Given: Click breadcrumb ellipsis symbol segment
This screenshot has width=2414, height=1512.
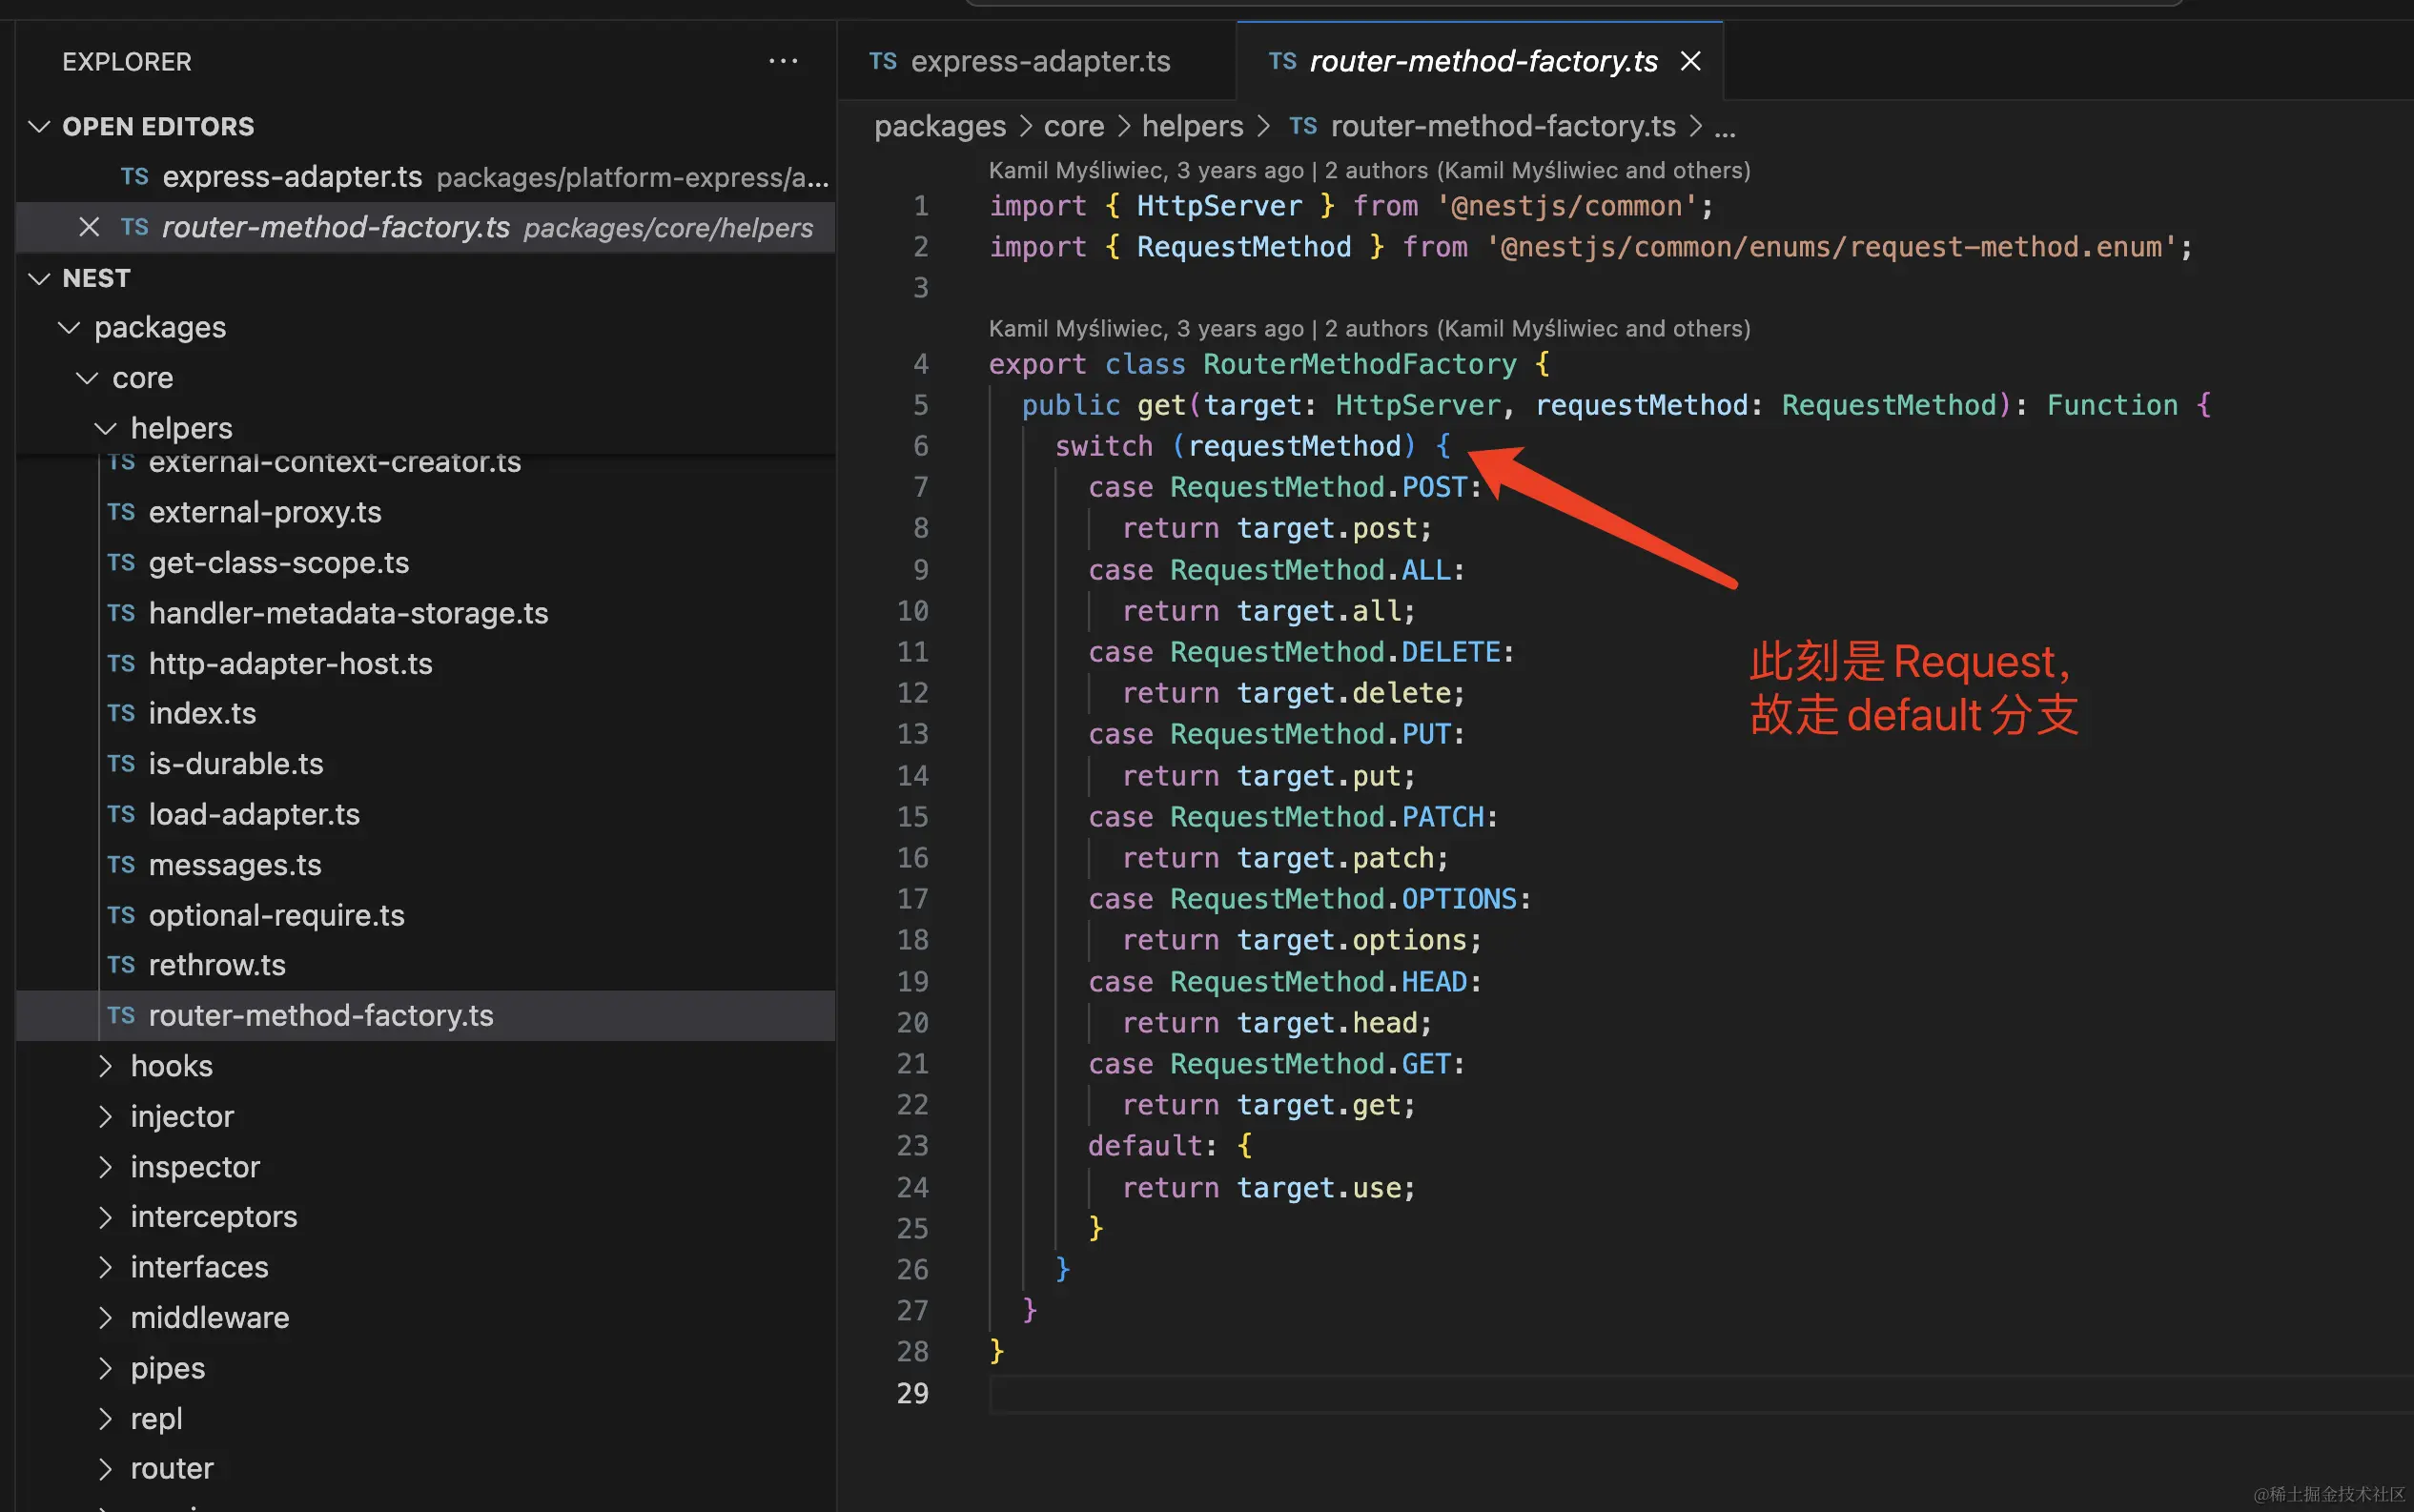Looking at the screenshot, I should [x=1725, y=128].
